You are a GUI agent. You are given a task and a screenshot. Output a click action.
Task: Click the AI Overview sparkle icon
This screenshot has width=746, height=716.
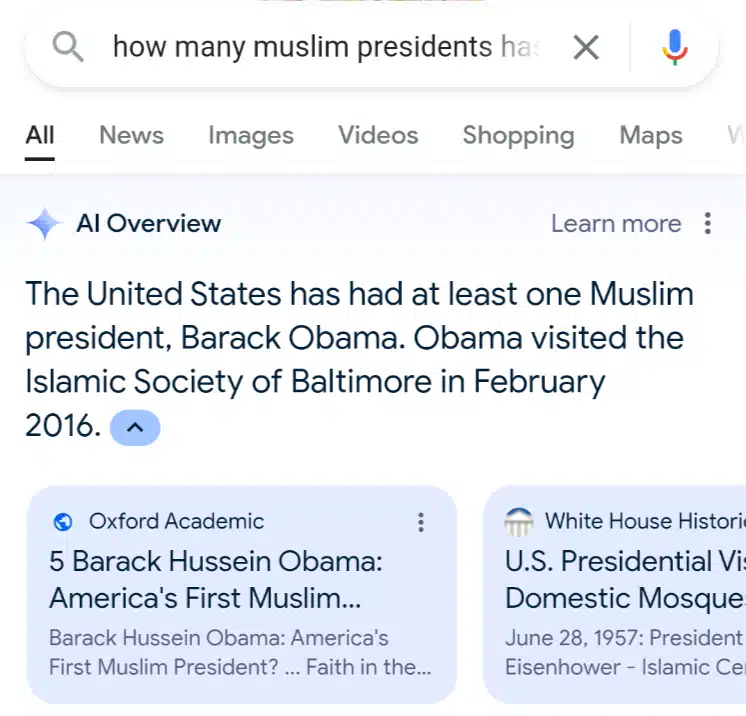click(45, 224)
